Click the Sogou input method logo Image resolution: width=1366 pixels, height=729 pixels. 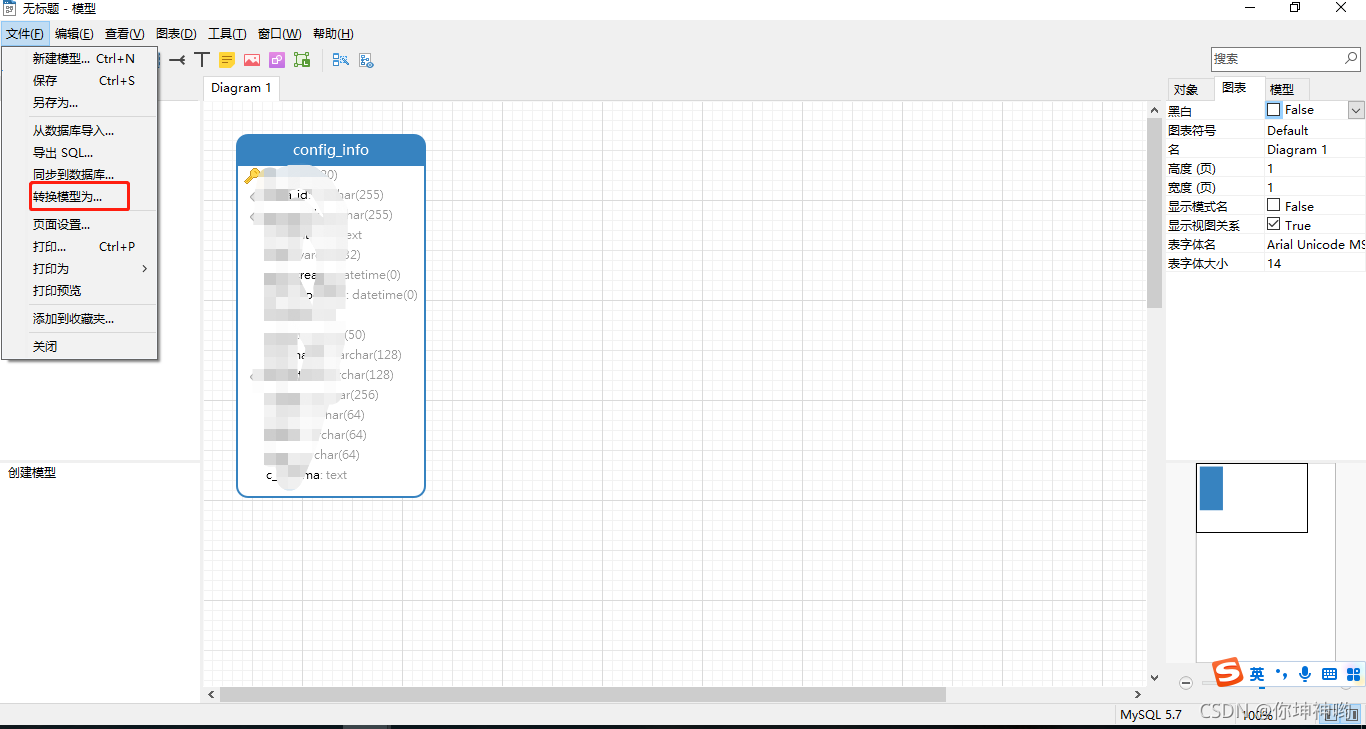(x=1228, y=673)
